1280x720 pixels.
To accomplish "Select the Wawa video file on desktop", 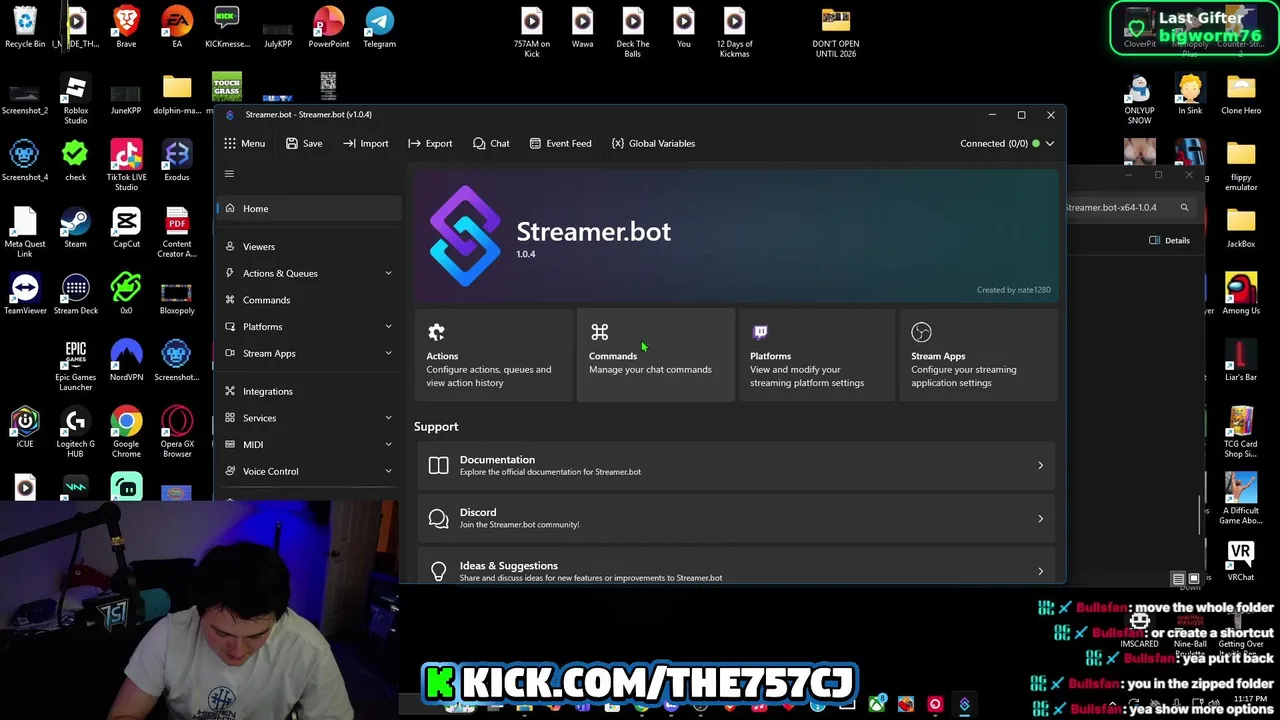I will [x=582, y=27].
